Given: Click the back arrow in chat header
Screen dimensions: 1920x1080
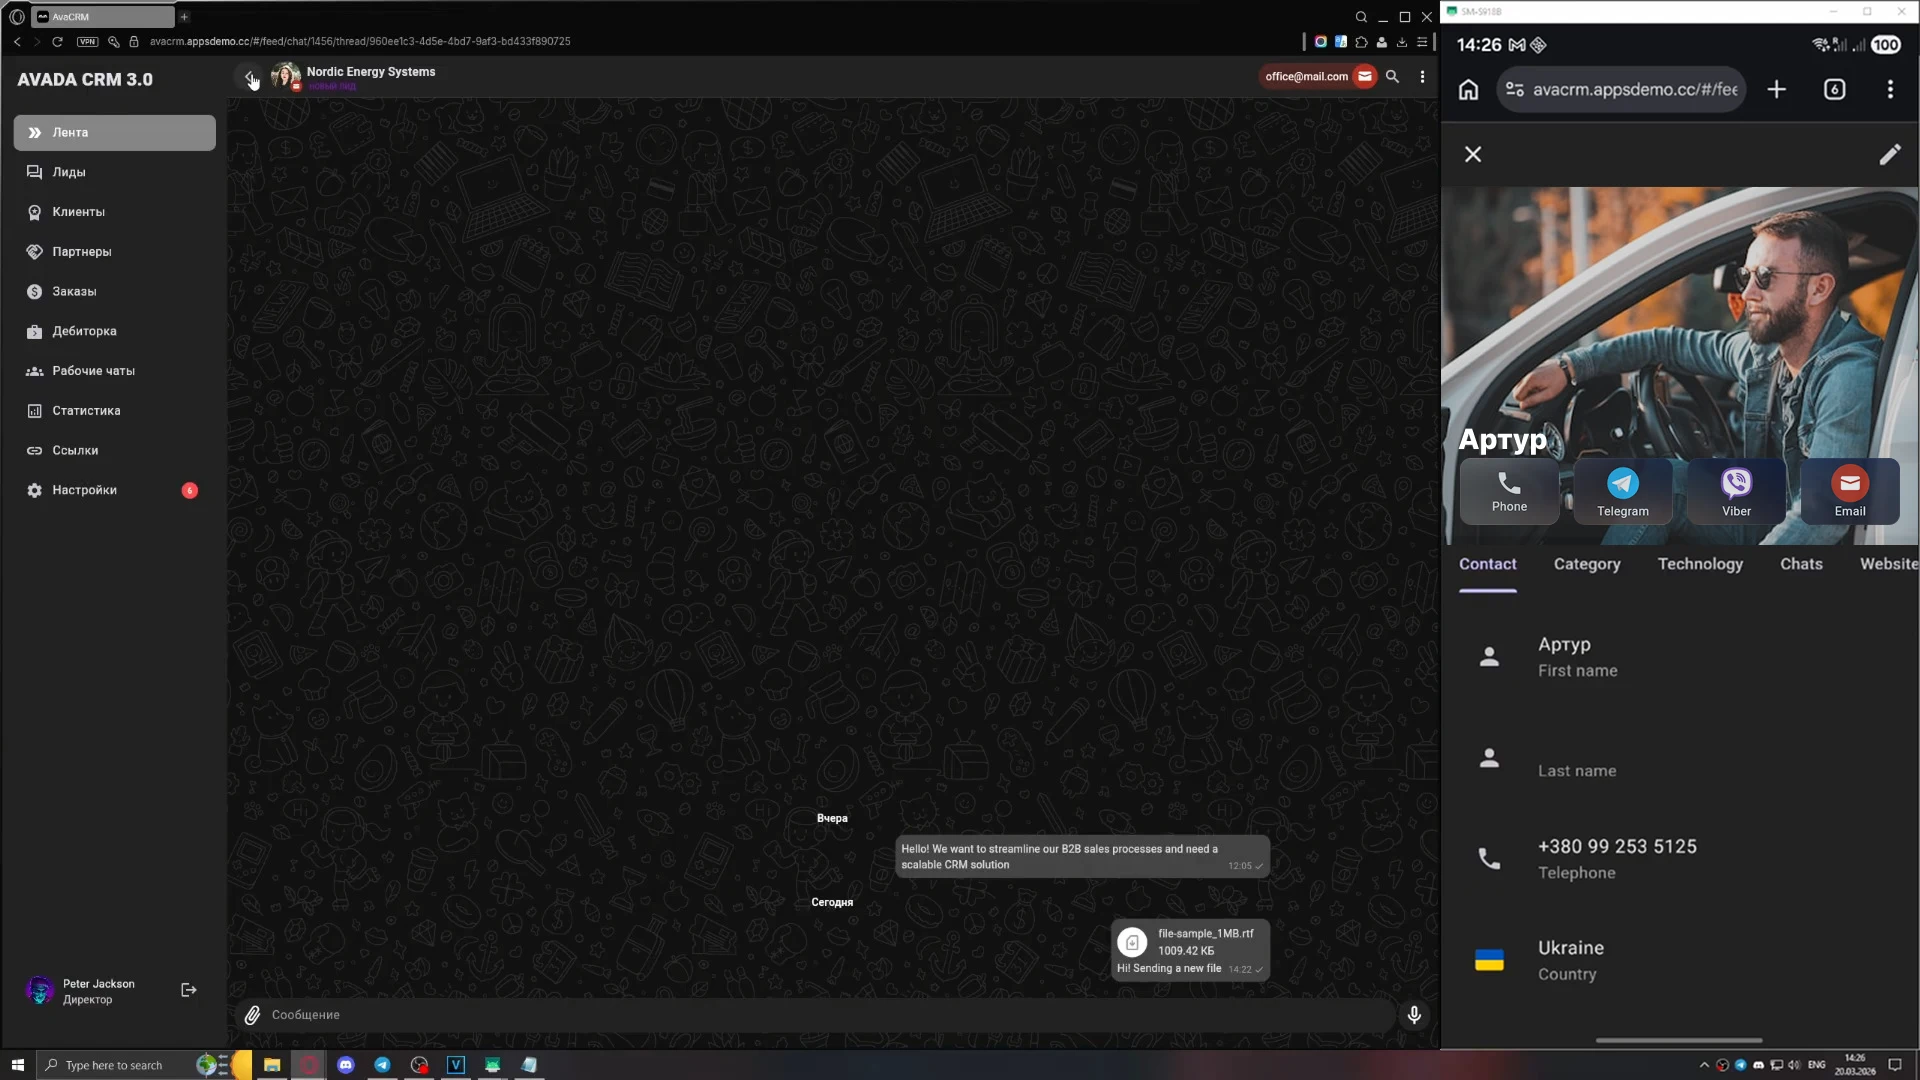Looking at the screenshot, I should (x=249, y=76).
